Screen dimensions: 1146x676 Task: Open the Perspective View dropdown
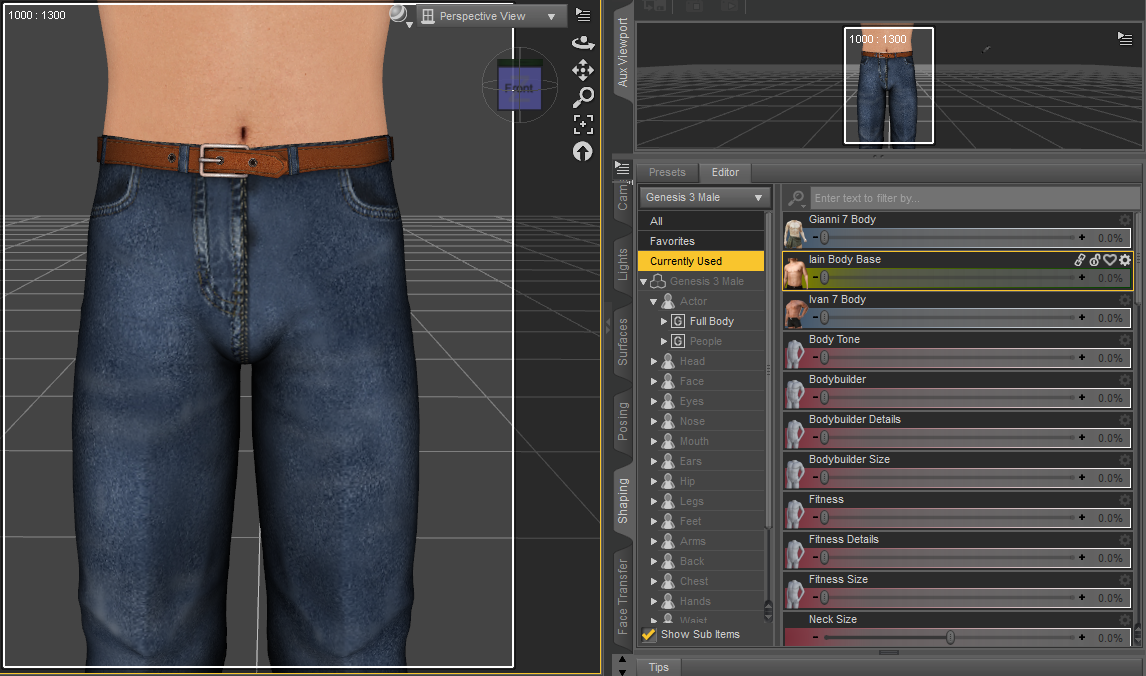(490, 16)
